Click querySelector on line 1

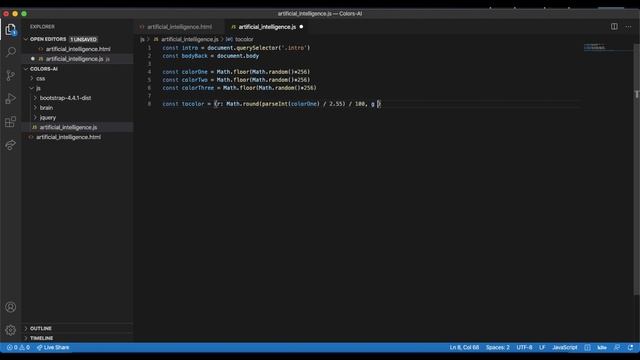[x=259, y=48]
